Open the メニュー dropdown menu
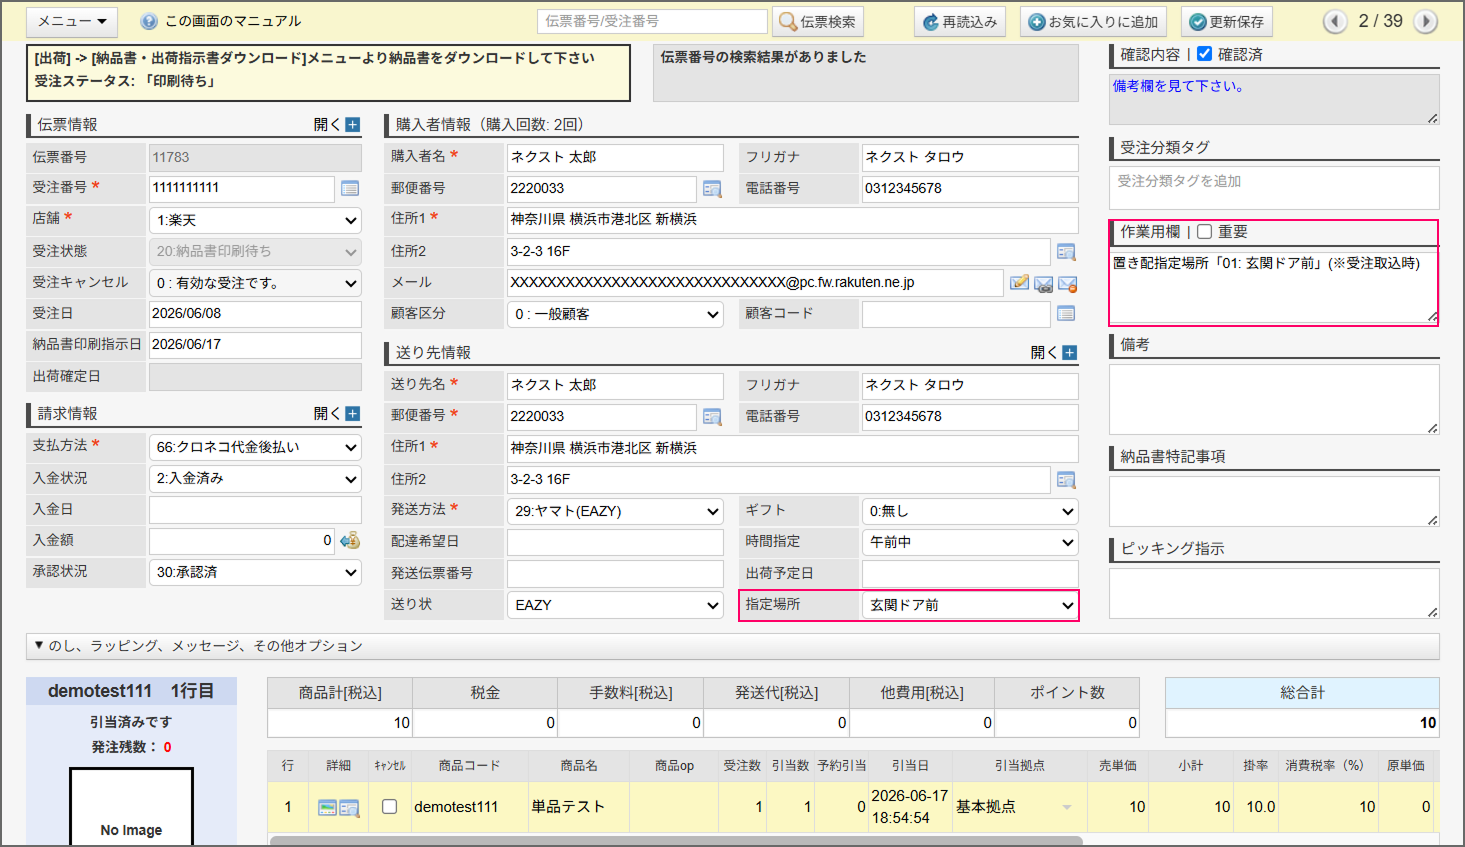The width and height of the screenshot is (1465, 847). pyautogui.click(x=72, y=21)
